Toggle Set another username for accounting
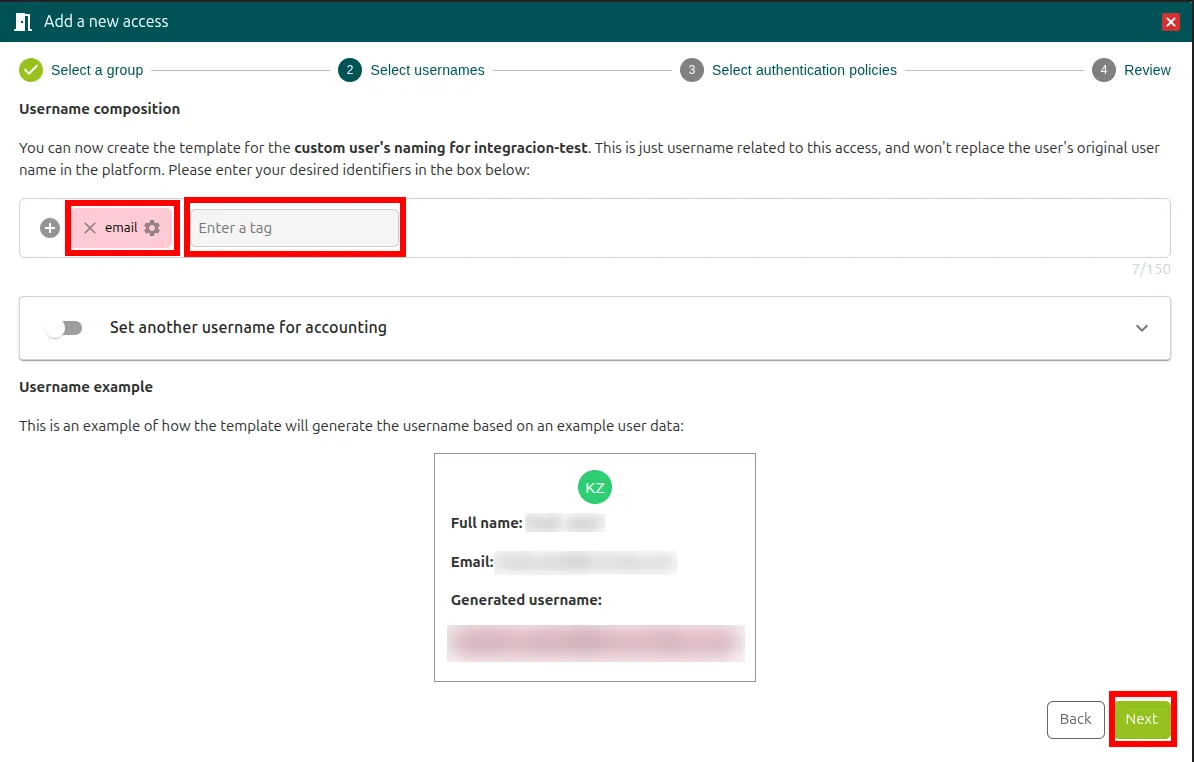The width and height of the screenshot is (1194, 762). [64, 328]
